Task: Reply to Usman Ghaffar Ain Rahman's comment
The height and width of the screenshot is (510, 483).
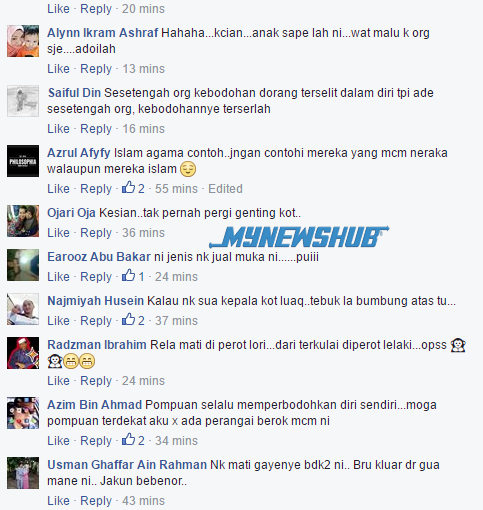Action: [x=96, y=501]
